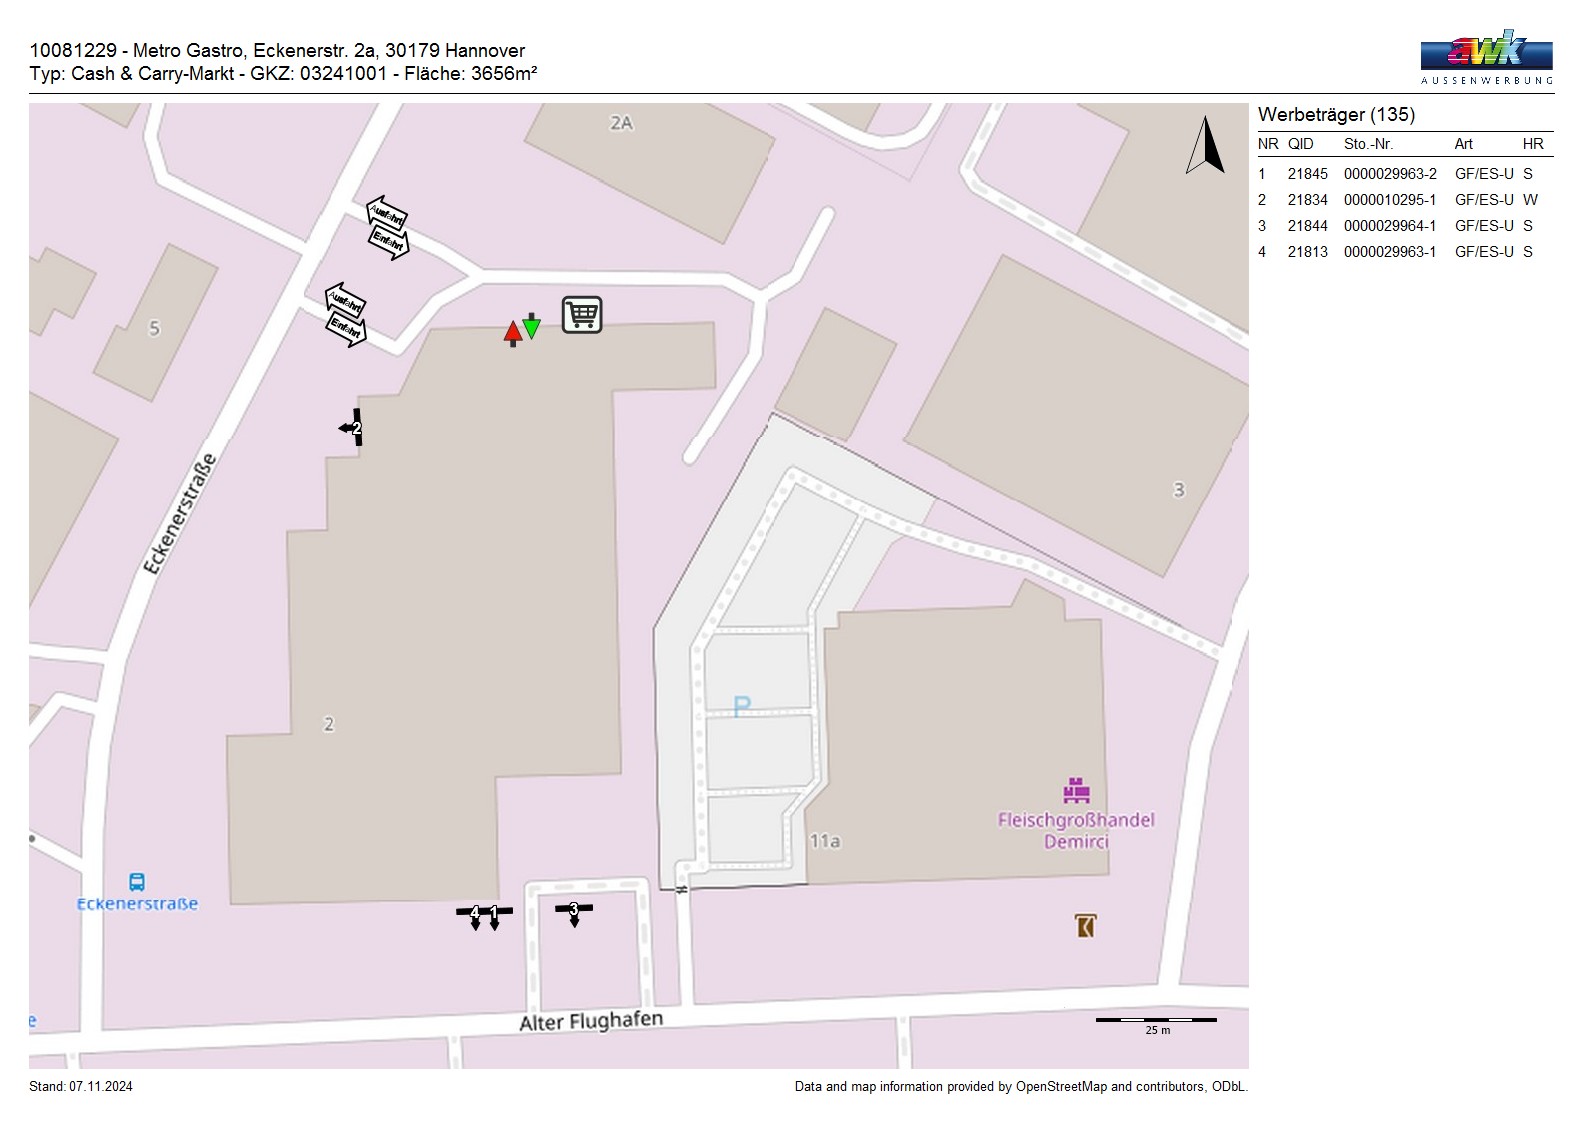This screenshot has width=1587, height=1123.
Task: Select advertising marker number 4
Action: click(474, 913)
